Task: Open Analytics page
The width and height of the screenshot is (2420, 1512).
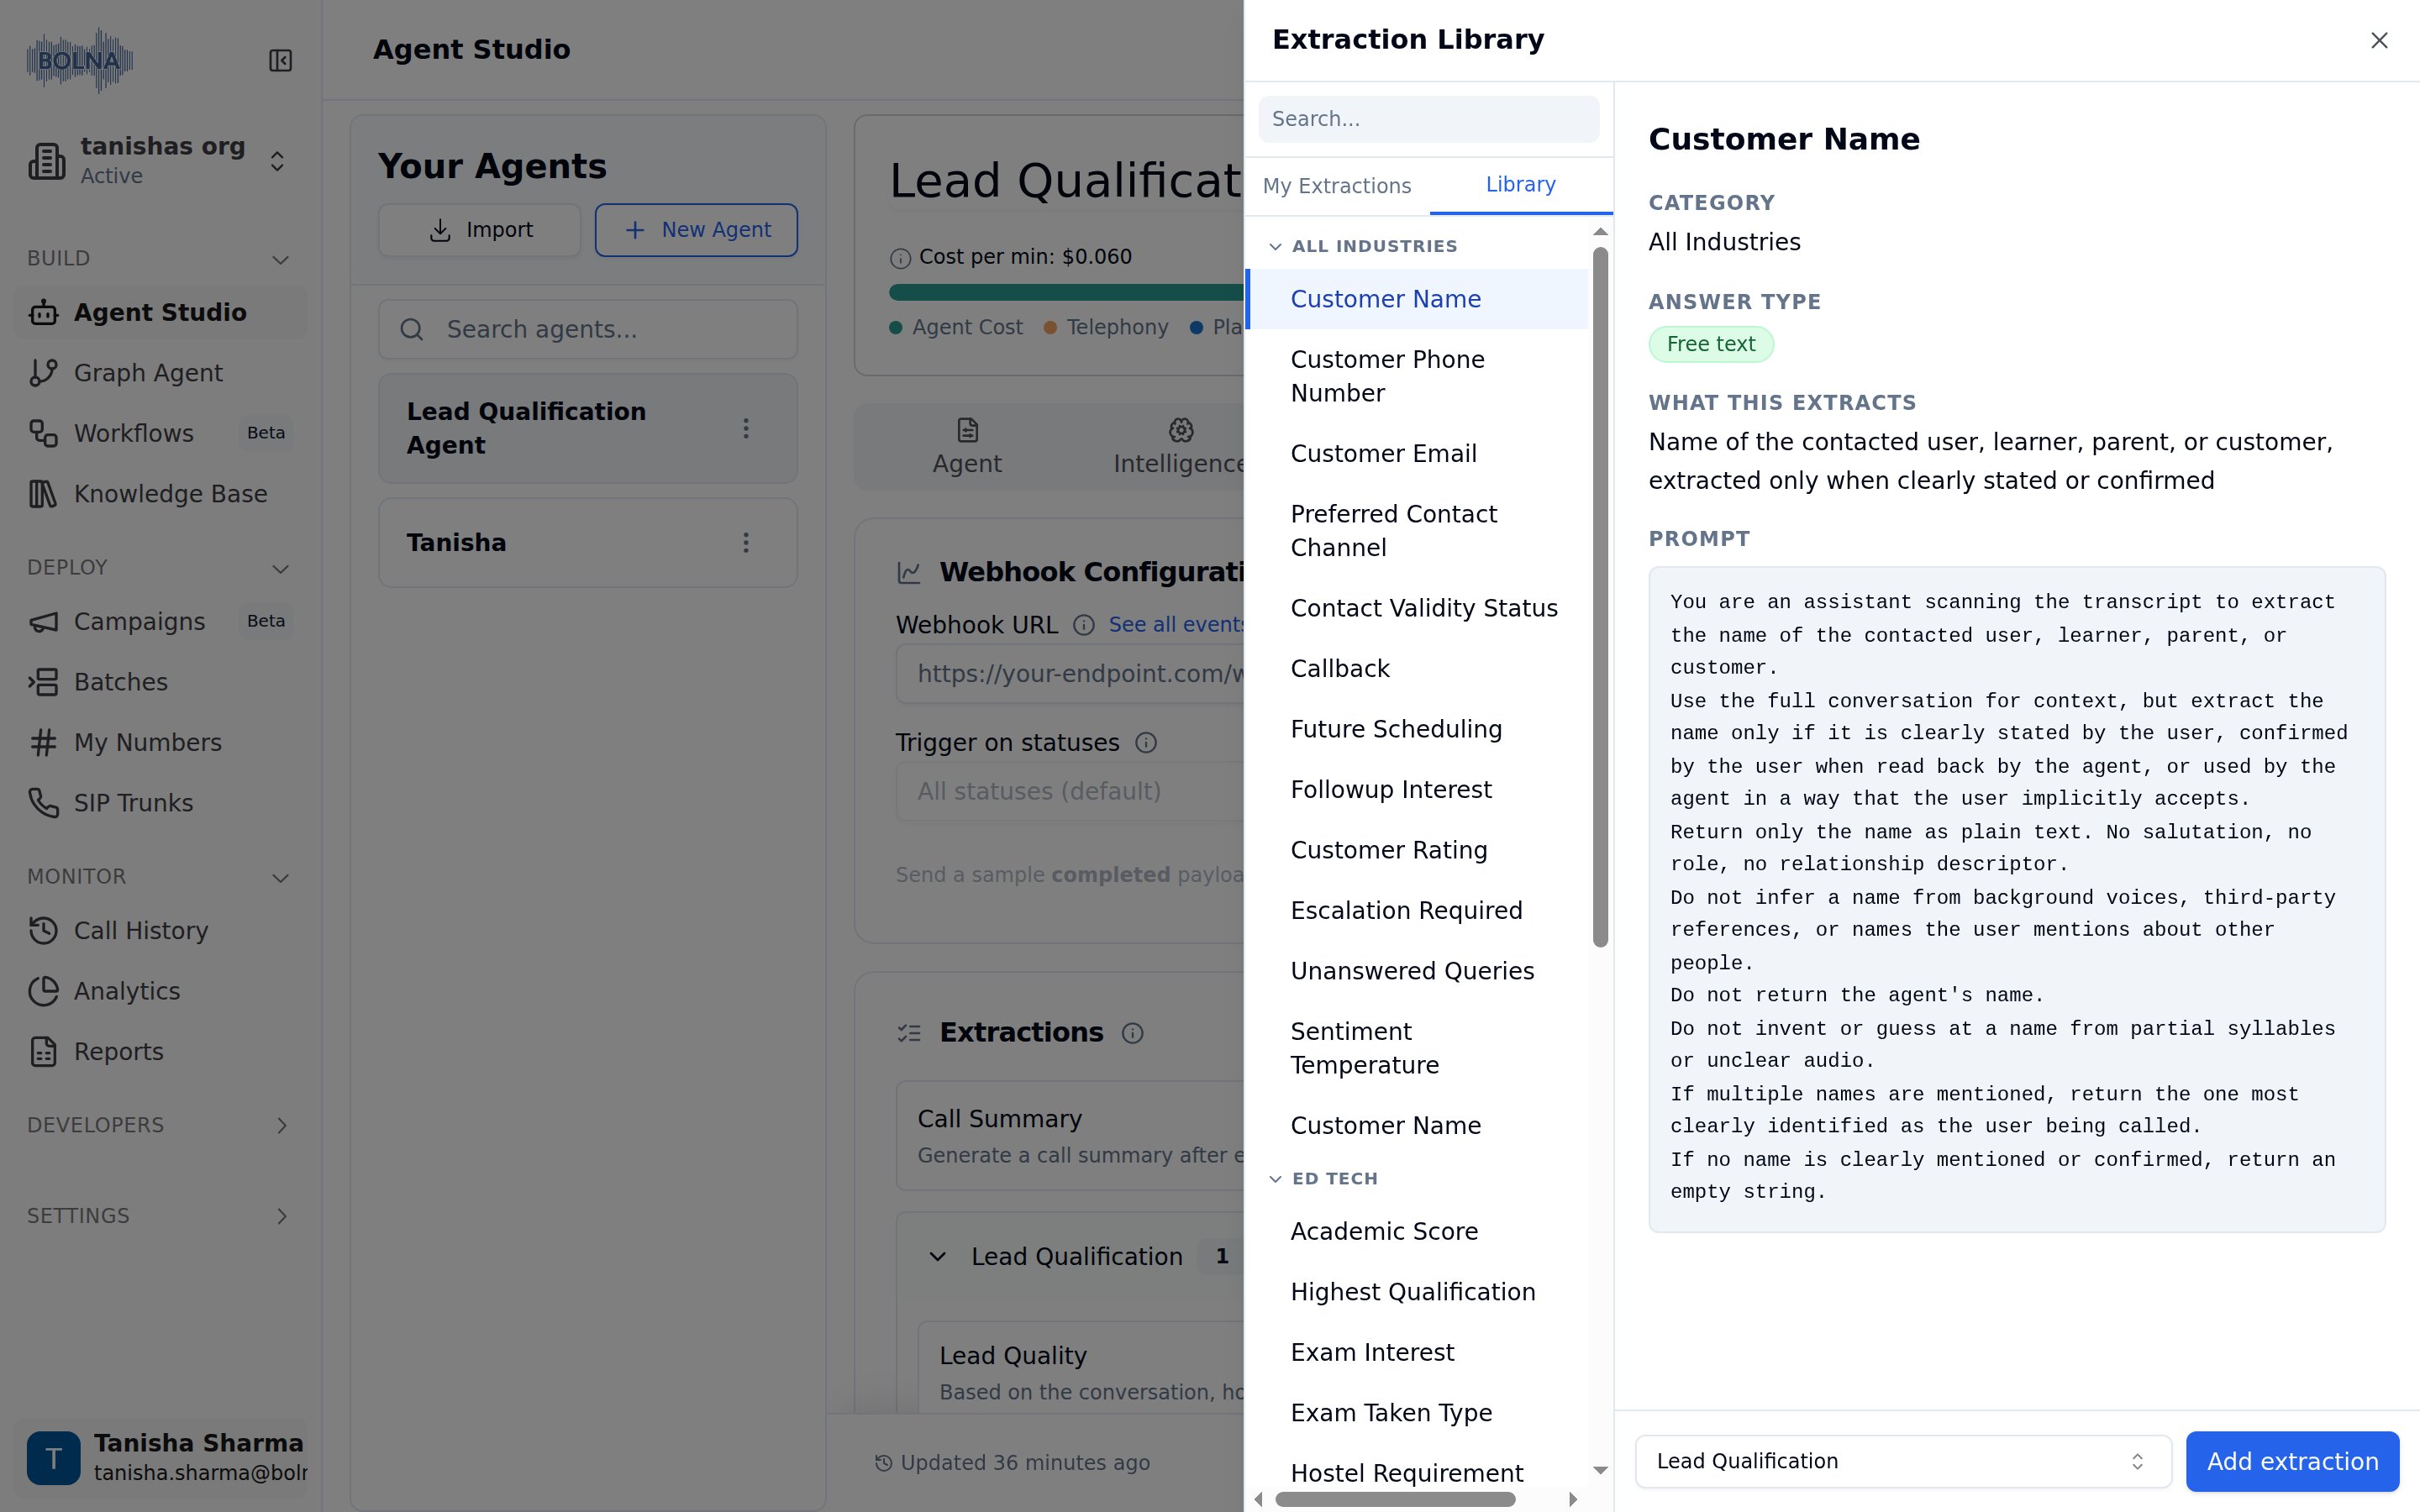Action: (160, 991)
